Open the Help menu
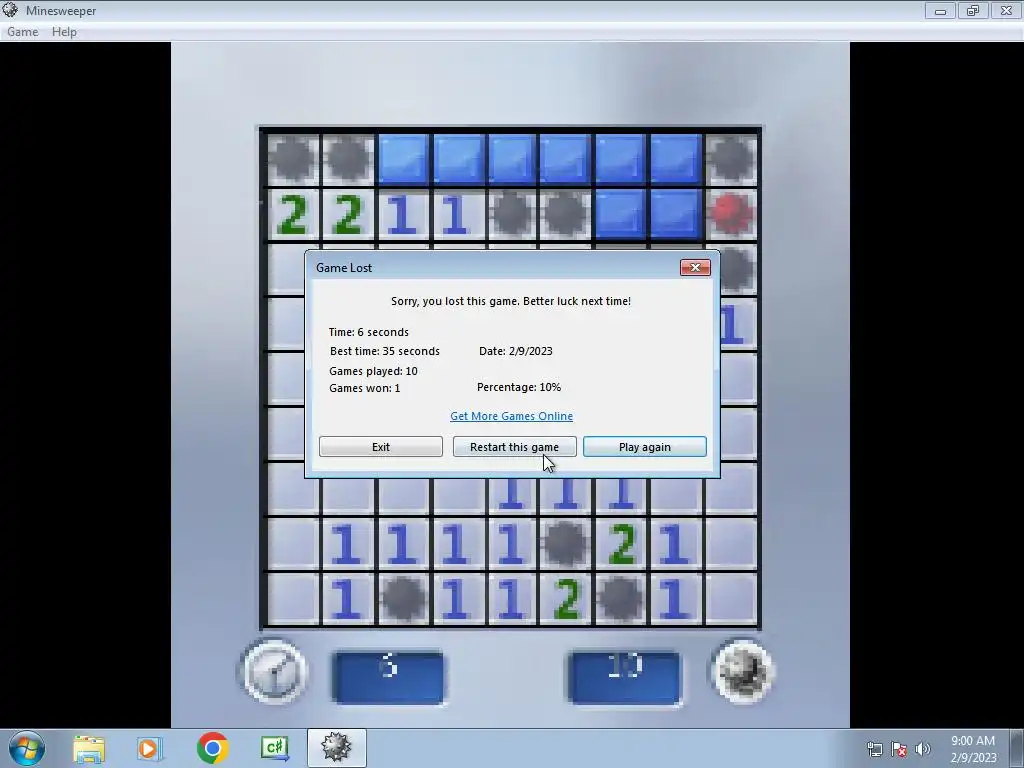This screenshot has height=768, width=1024. click(64, 31)
